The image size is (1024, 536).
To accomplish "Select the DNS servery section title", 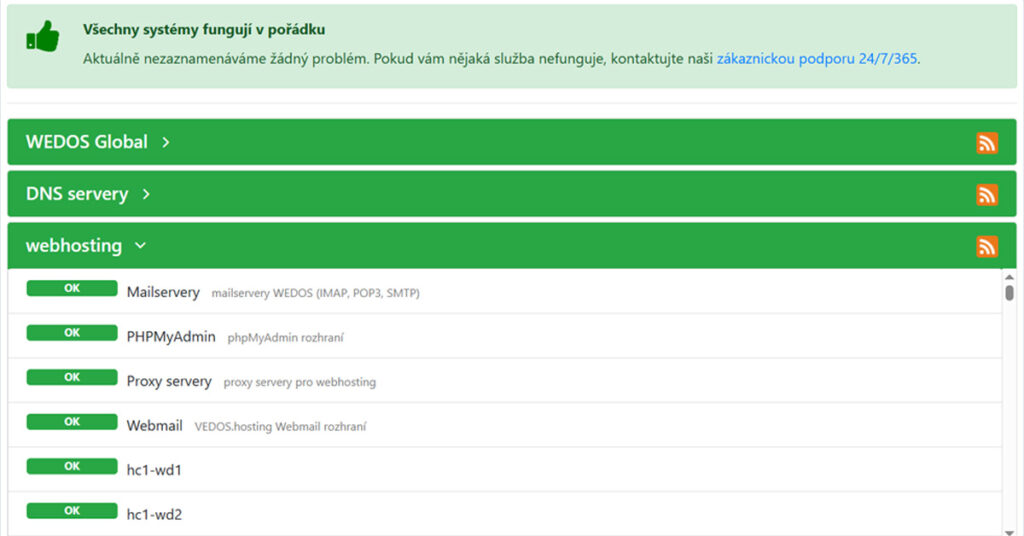I will tap(77, 194).
